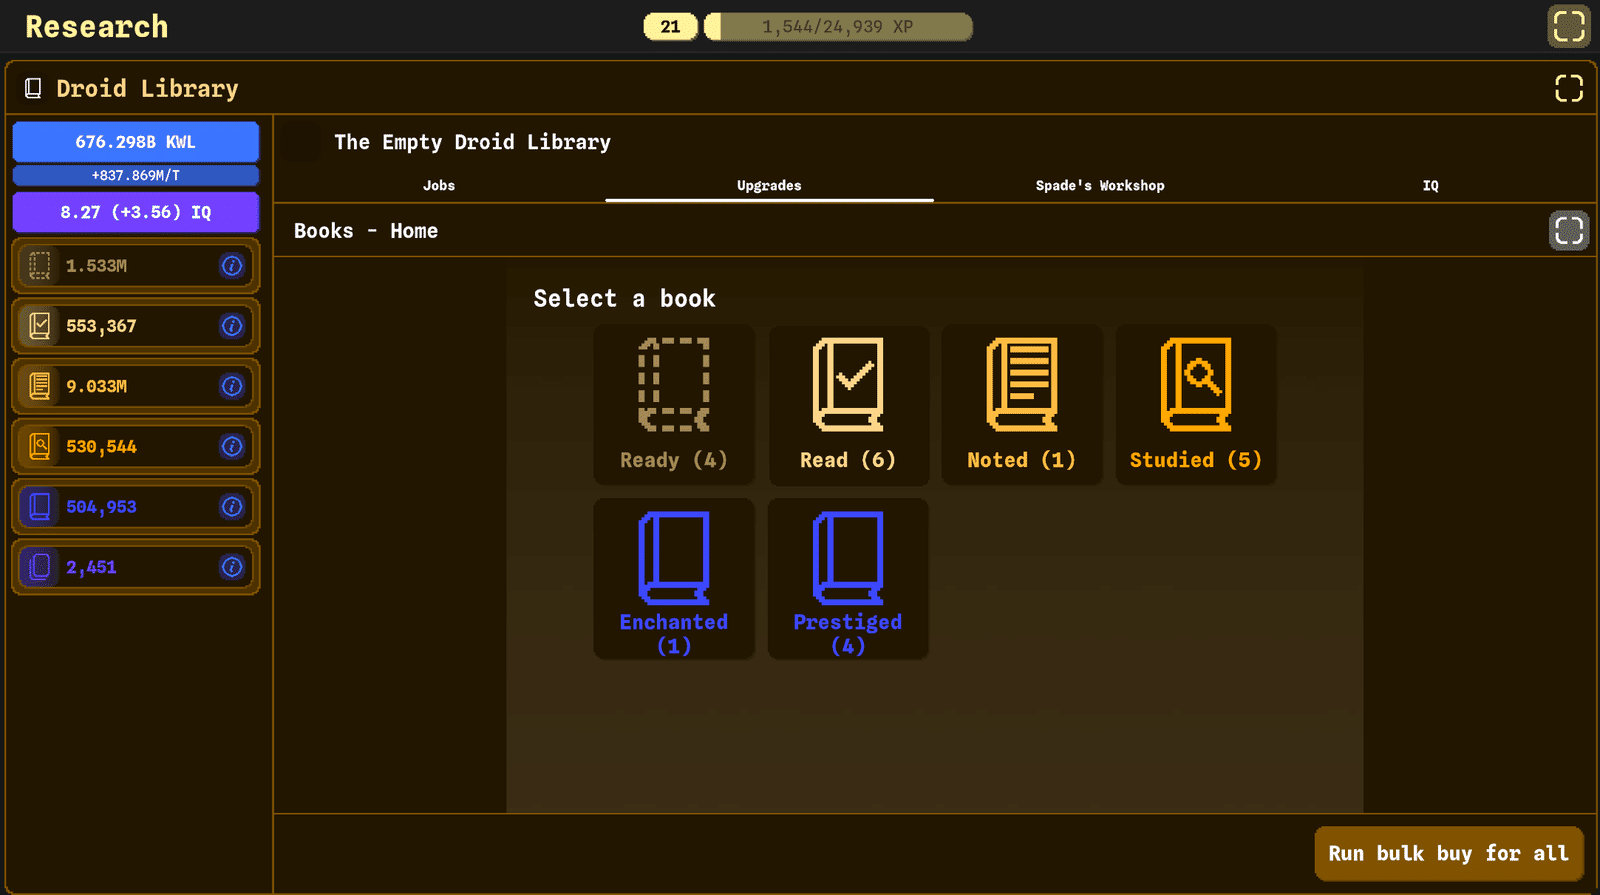1600x895 pixels.
Task: Click the 9.033M noted books count
Action: 96,386
